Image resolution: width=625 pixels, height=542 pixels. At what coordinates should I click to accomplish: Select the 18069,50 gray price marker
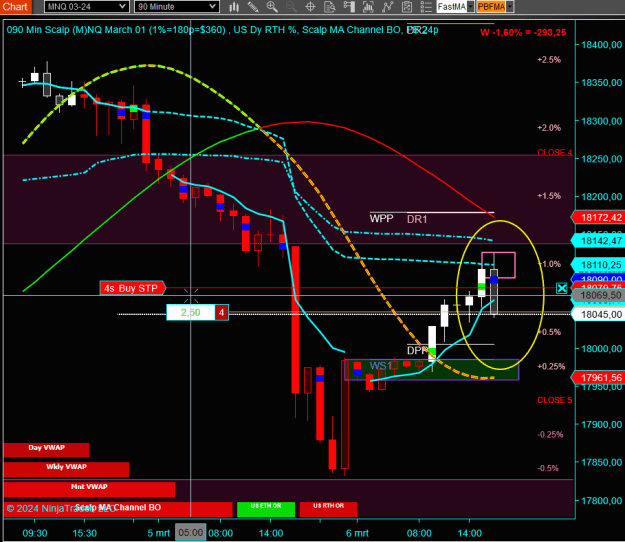click(598, 295)
